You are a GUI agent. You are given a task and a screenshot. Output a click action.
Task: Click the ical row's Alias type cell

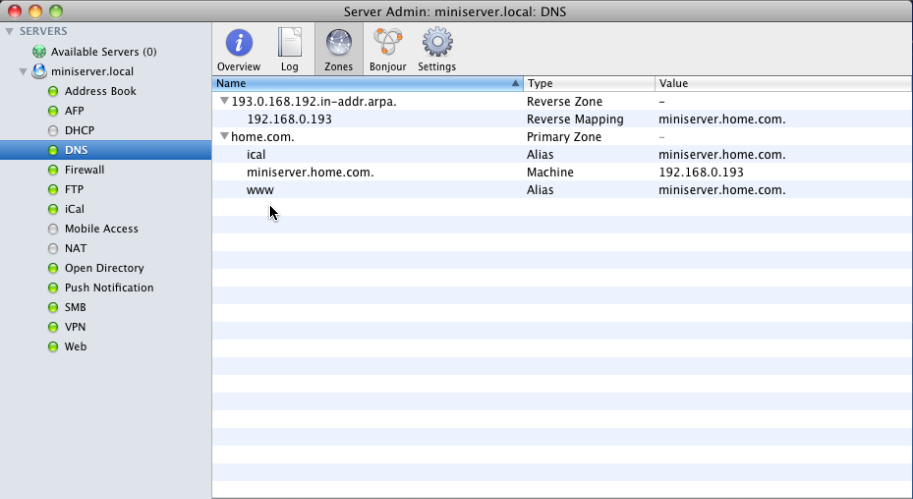tap(540, 154)
